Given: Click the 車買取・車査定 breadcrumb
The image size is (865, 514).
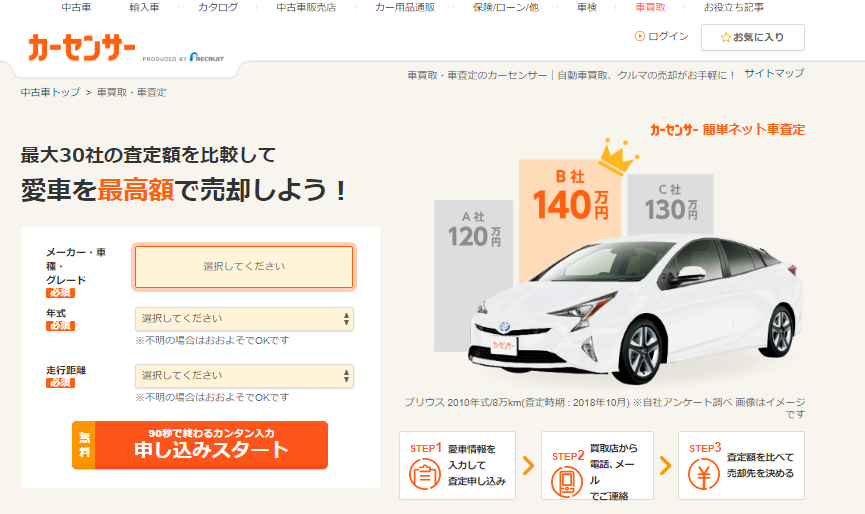Looking at the screenshot, I should [x=132, y=92].
